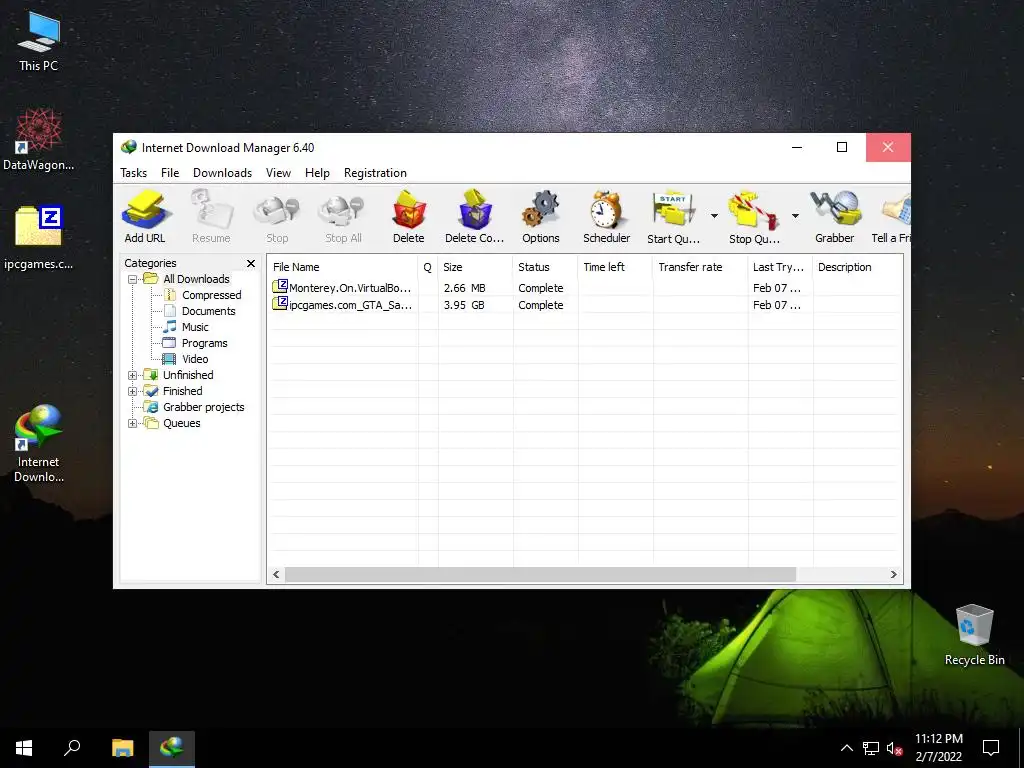Click the horizontal scrollbar right arrow
The height and width of the screenshot is (768, 1024).
pos(893,575)
